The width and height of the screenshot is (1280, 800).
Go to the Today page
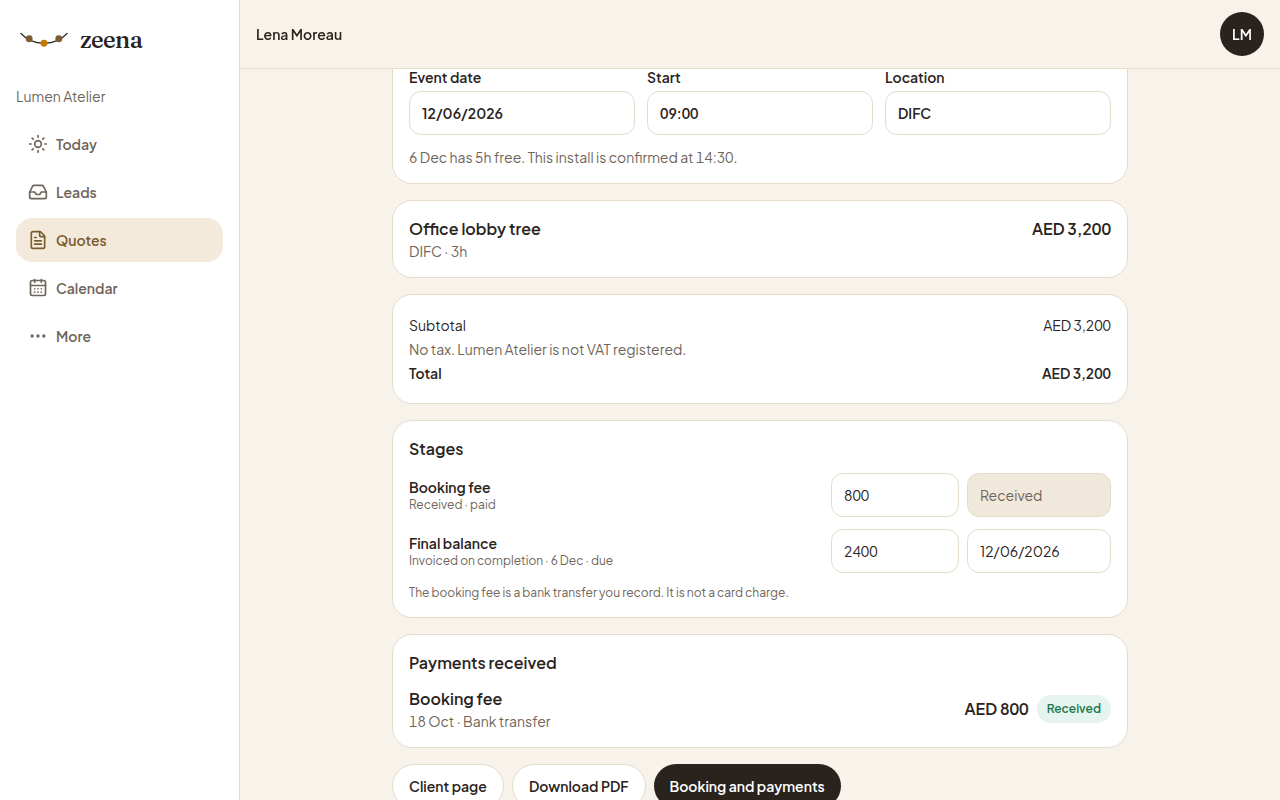(119, 144)
